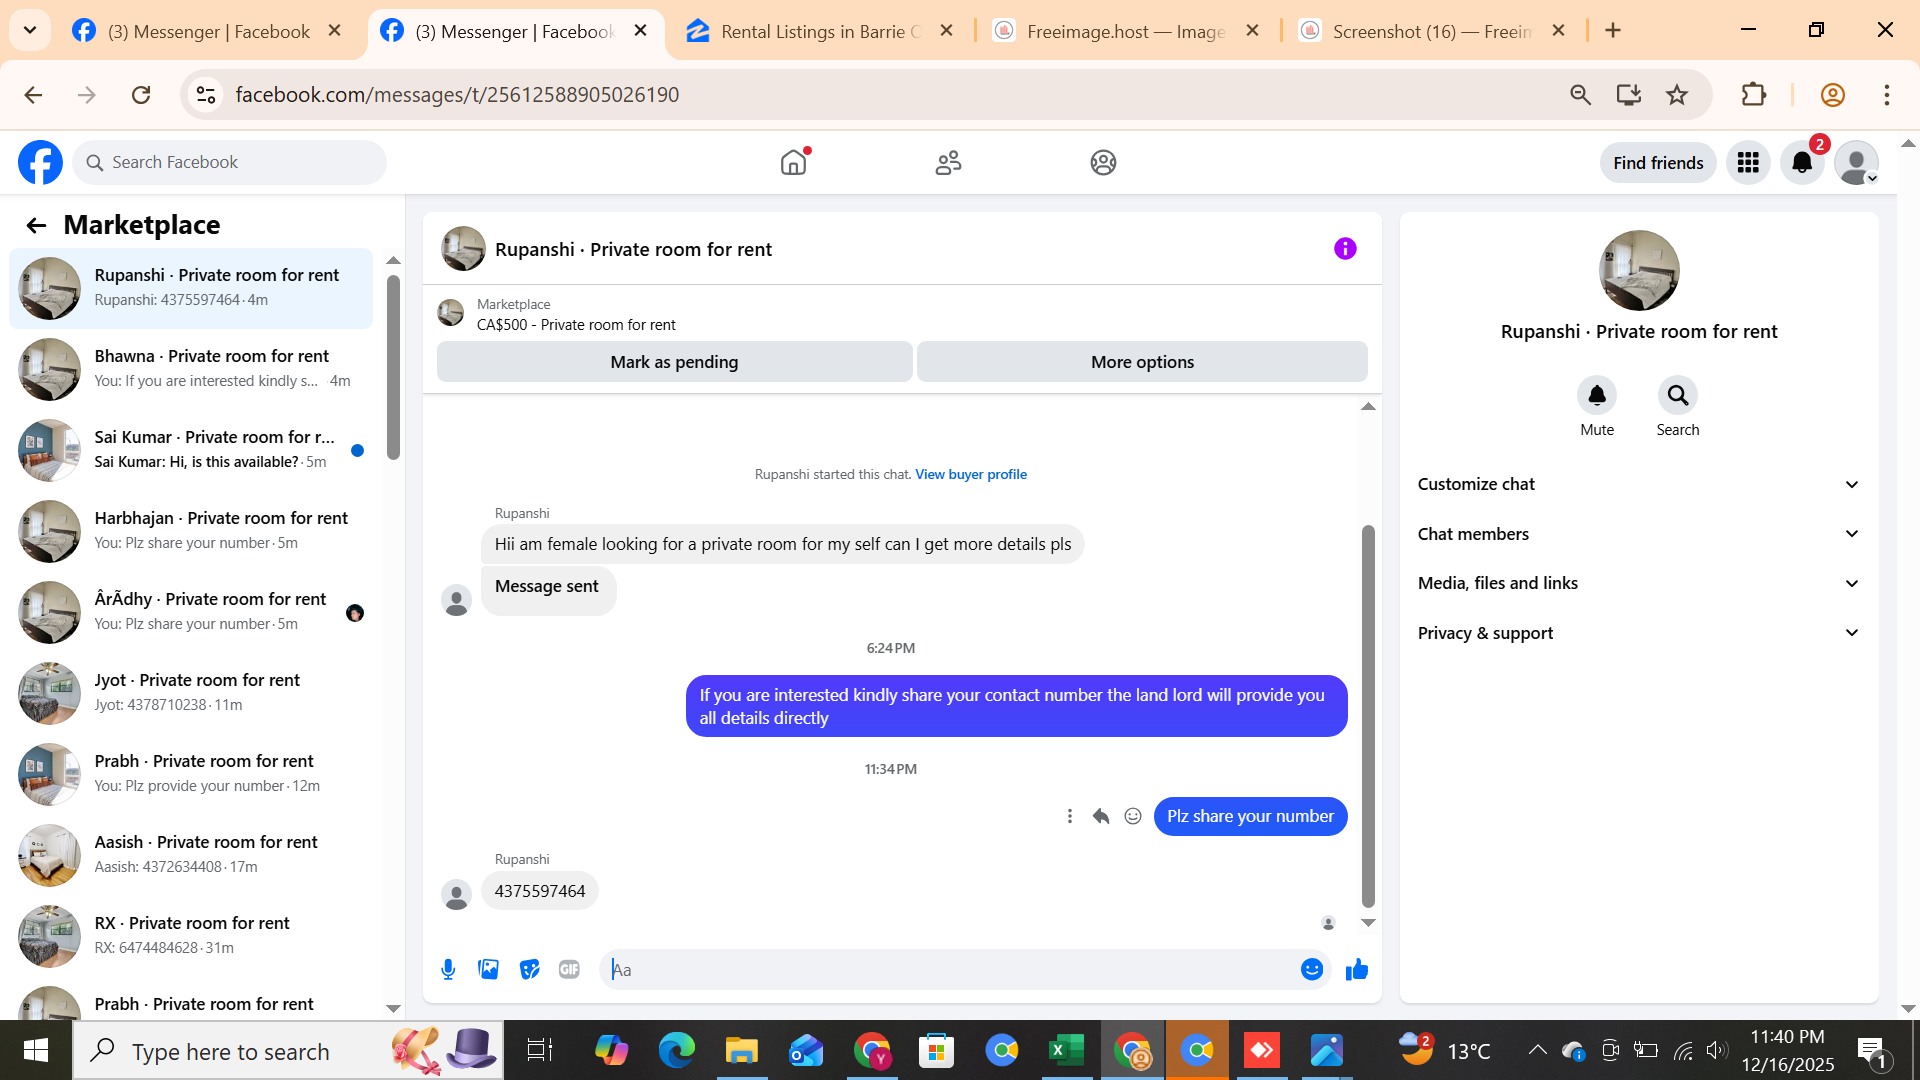
Task: Open the CA$500 Private room listing link
Action: click(576, 325)
